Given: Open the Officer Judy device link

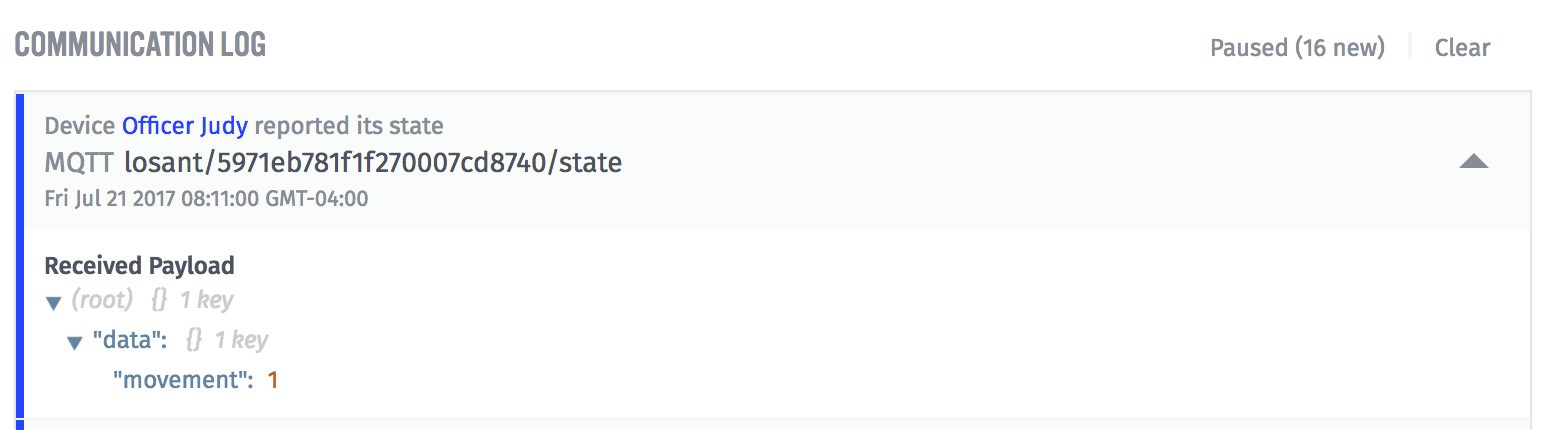Looking at the screenshot, I should (x=185, y=126).
